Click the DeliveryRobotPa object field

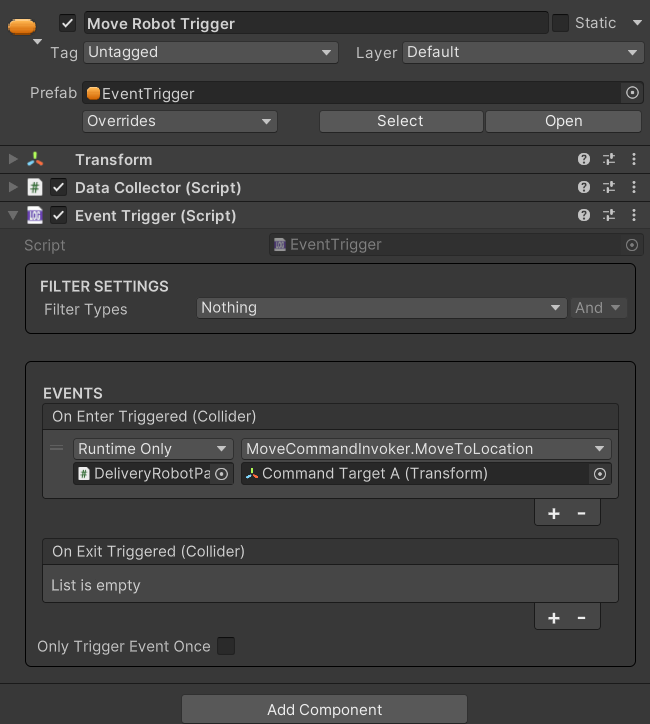coord(142,474)
